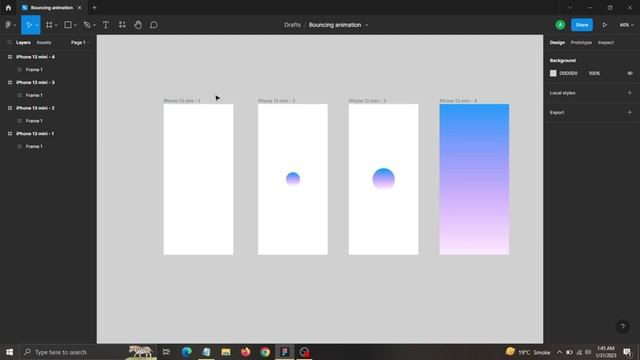Open Firefox from taskbar
Viewport: 640px width, 360px height.
pyautogui.click(x=245, y=352)
